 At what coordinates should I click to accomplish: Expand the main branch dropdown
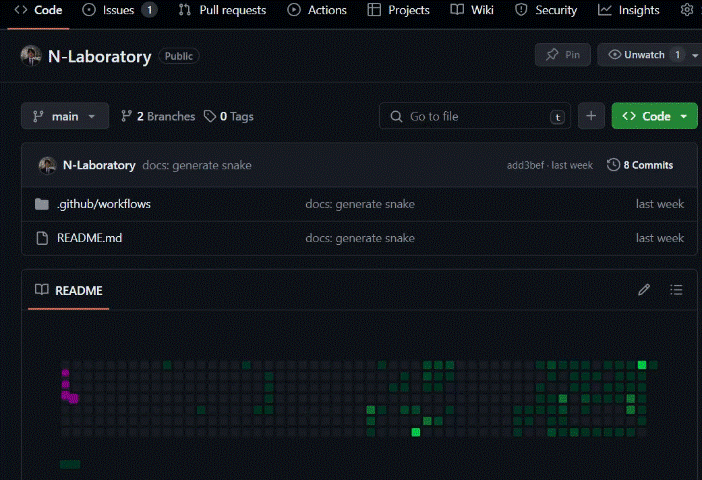pos(65,116)
